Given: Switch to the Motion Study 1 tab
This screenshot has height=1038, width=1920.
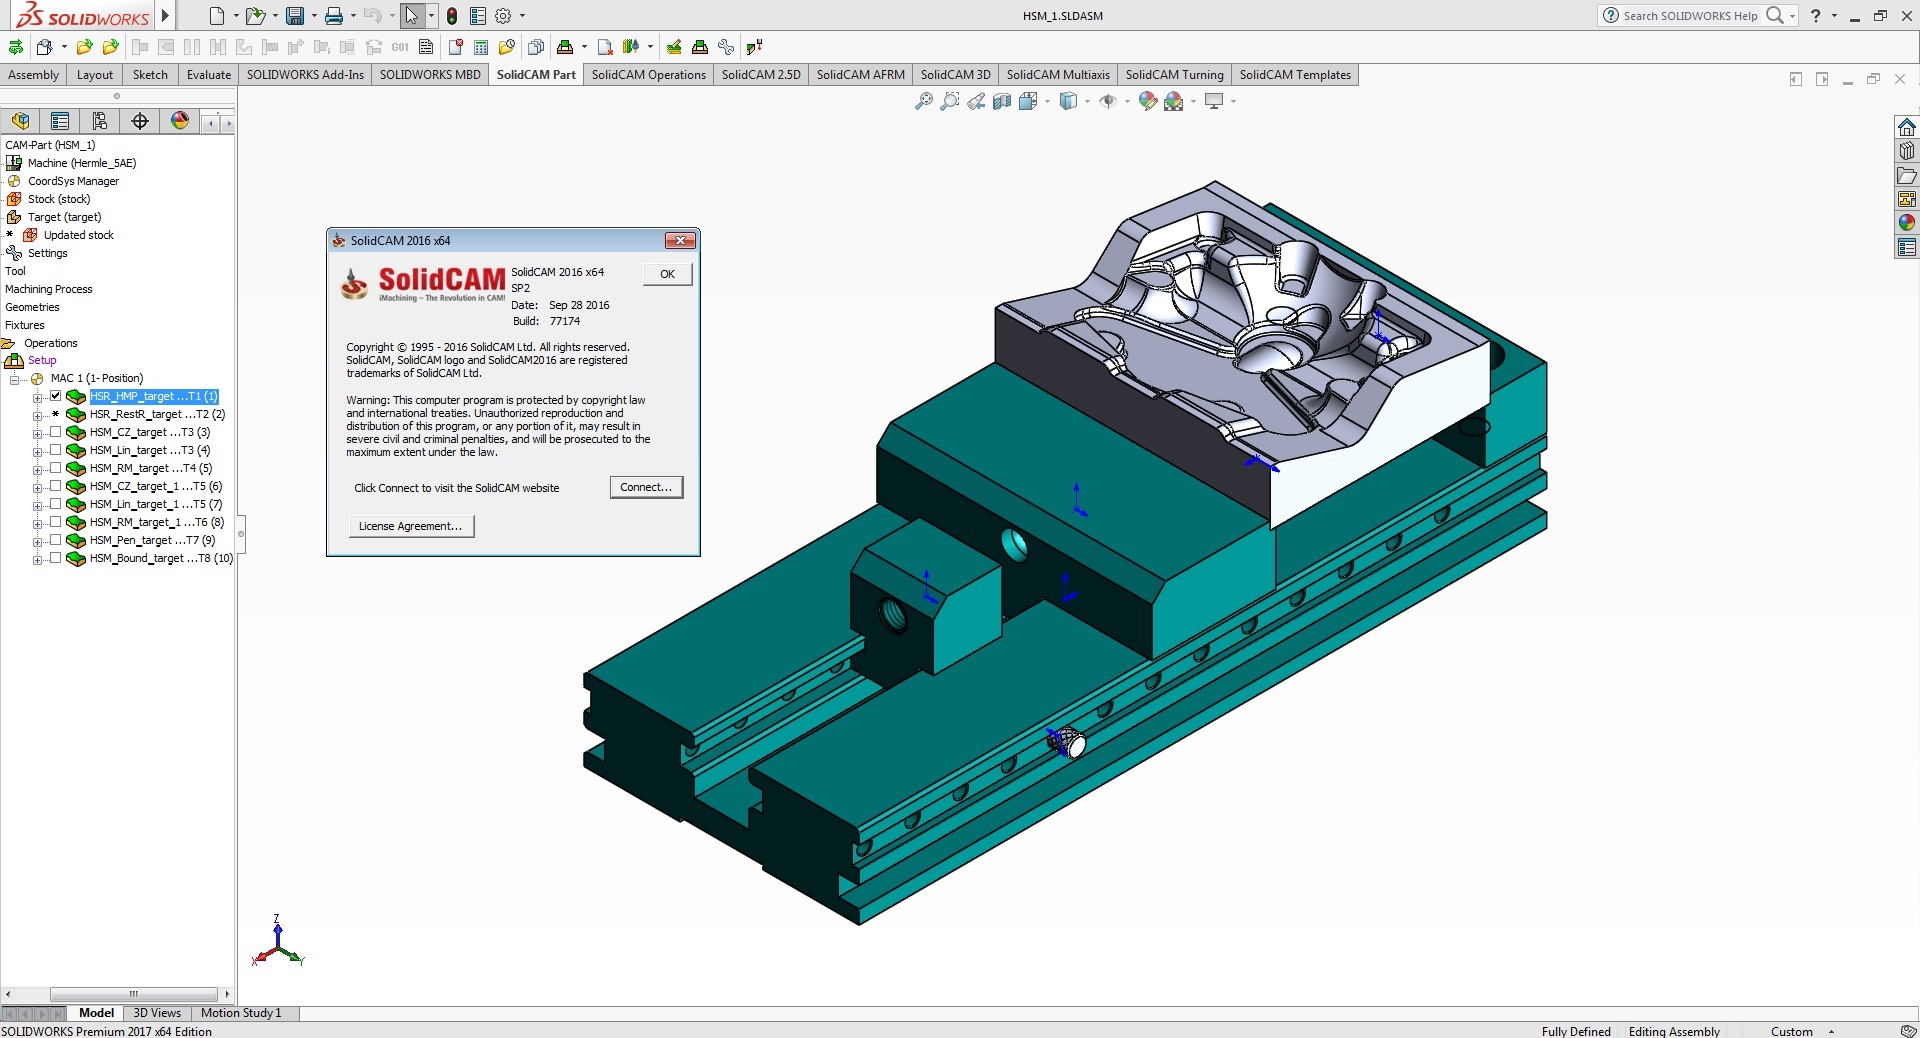Looking at the screenshot, I should coord(241,1013).
